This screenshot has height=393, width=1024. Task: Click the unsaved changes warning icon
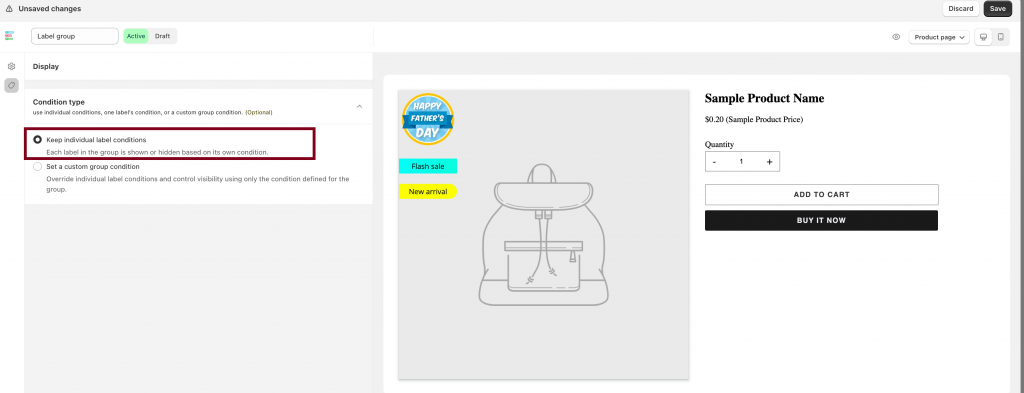click(x=8, y=9)
